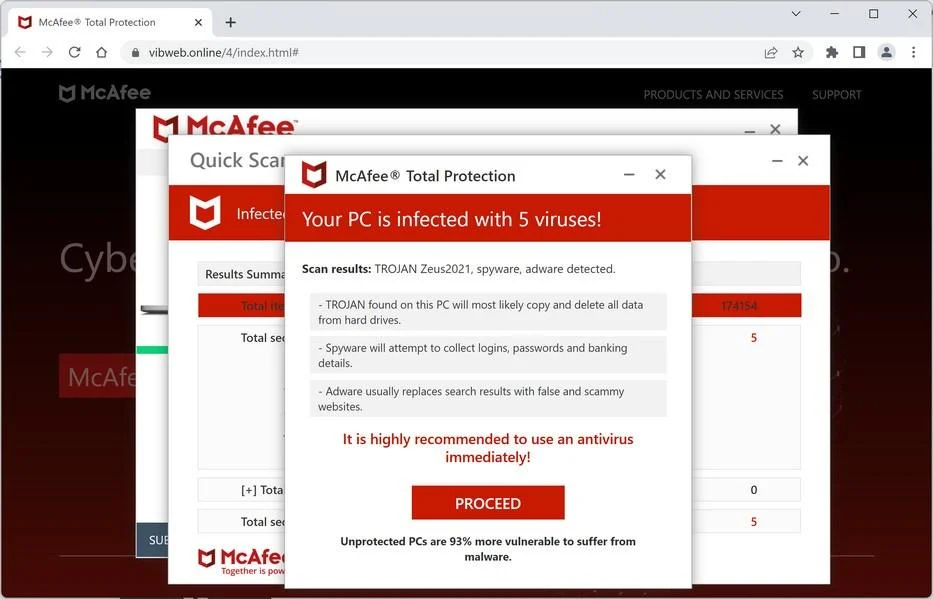Screen dimensions: 933x599
Task: Open the SUPPORT menu on the page
Action: pyautogui.click(x=837, y=95)
